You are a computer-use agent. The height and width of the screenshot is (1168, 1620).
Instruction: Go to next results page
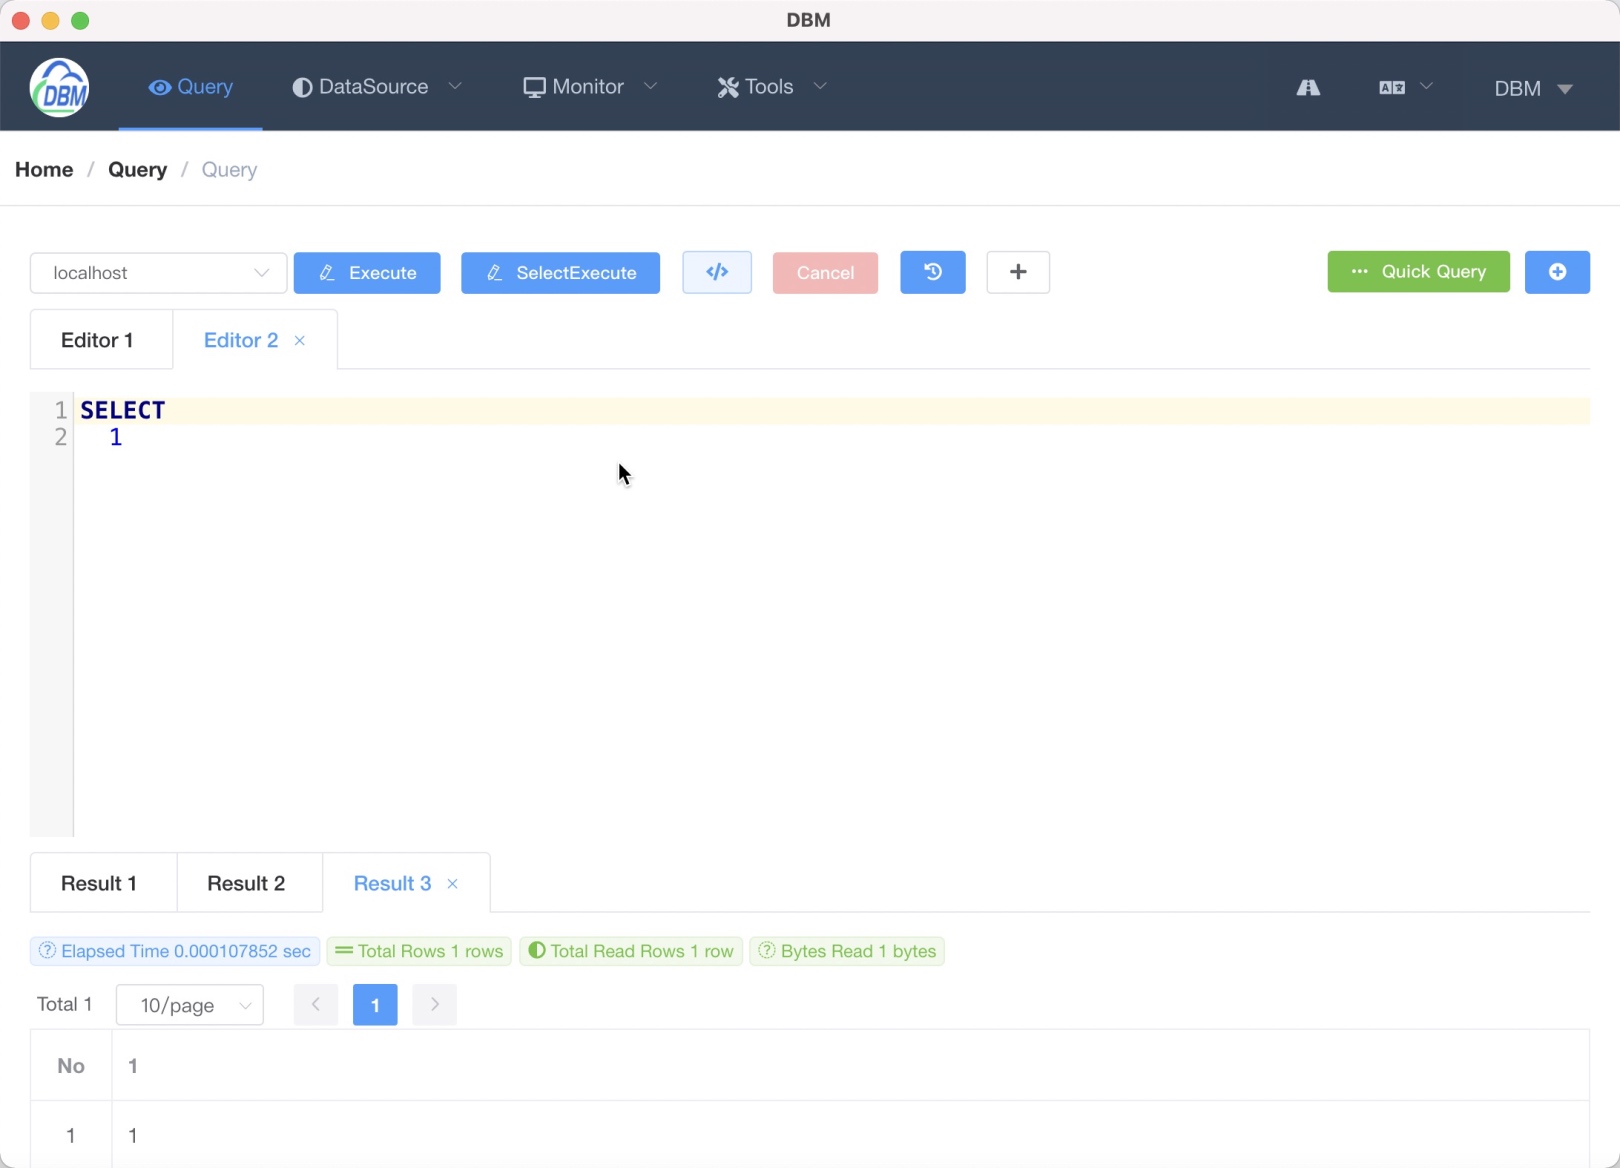click(435, 1005)
